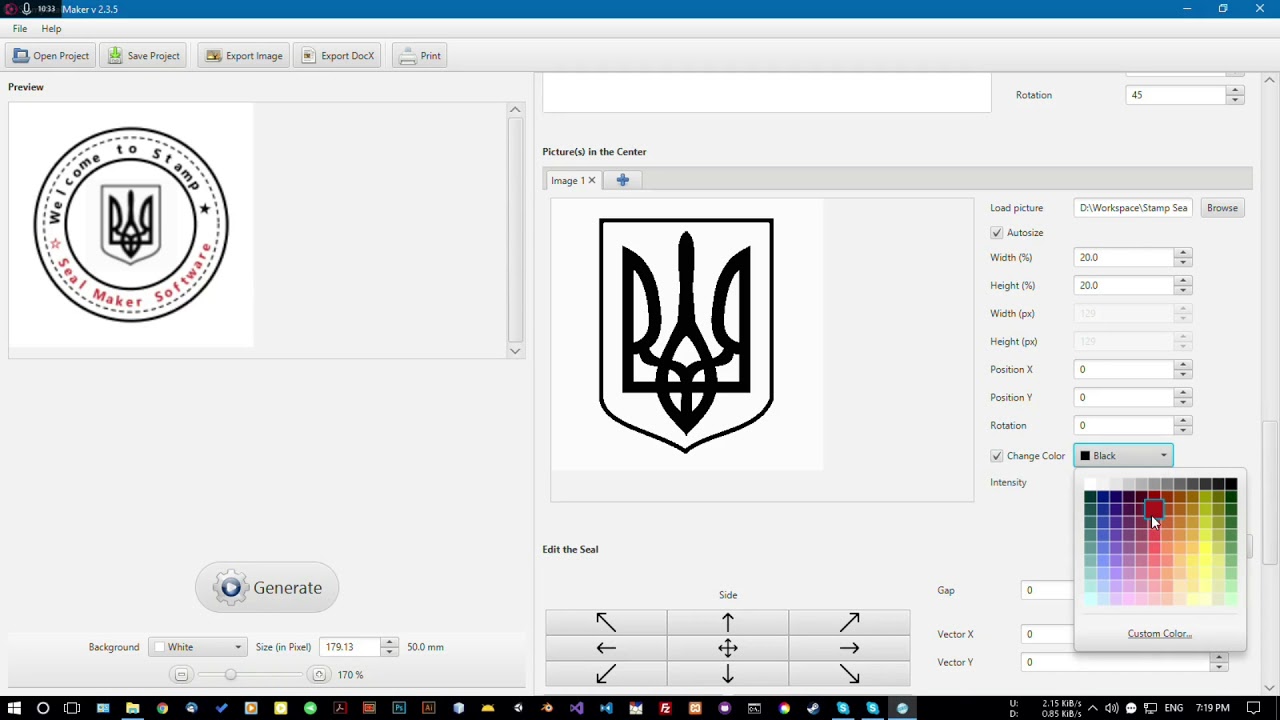Click the Gap input field

click(x=1048, y=590)
